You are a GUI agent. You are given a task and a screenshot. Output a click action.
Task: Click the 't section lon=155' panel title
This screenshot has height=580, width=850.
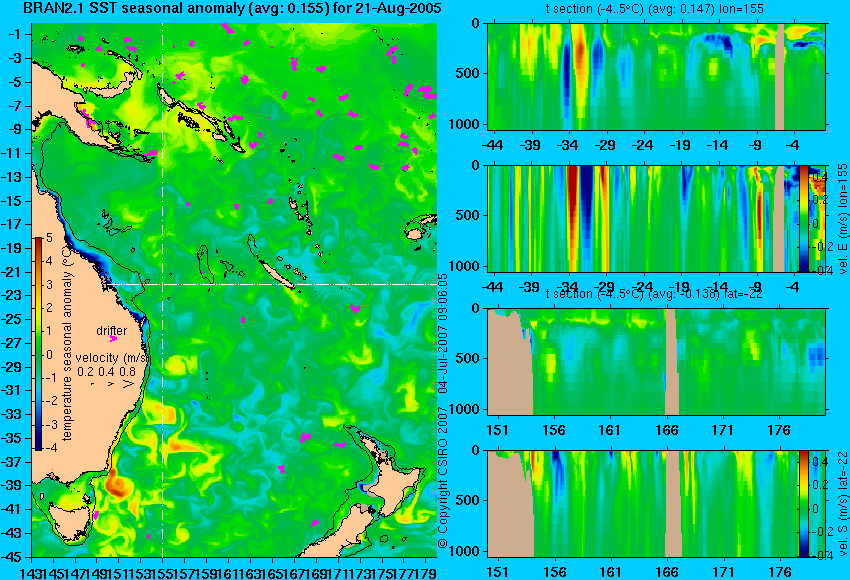[654, 9]
